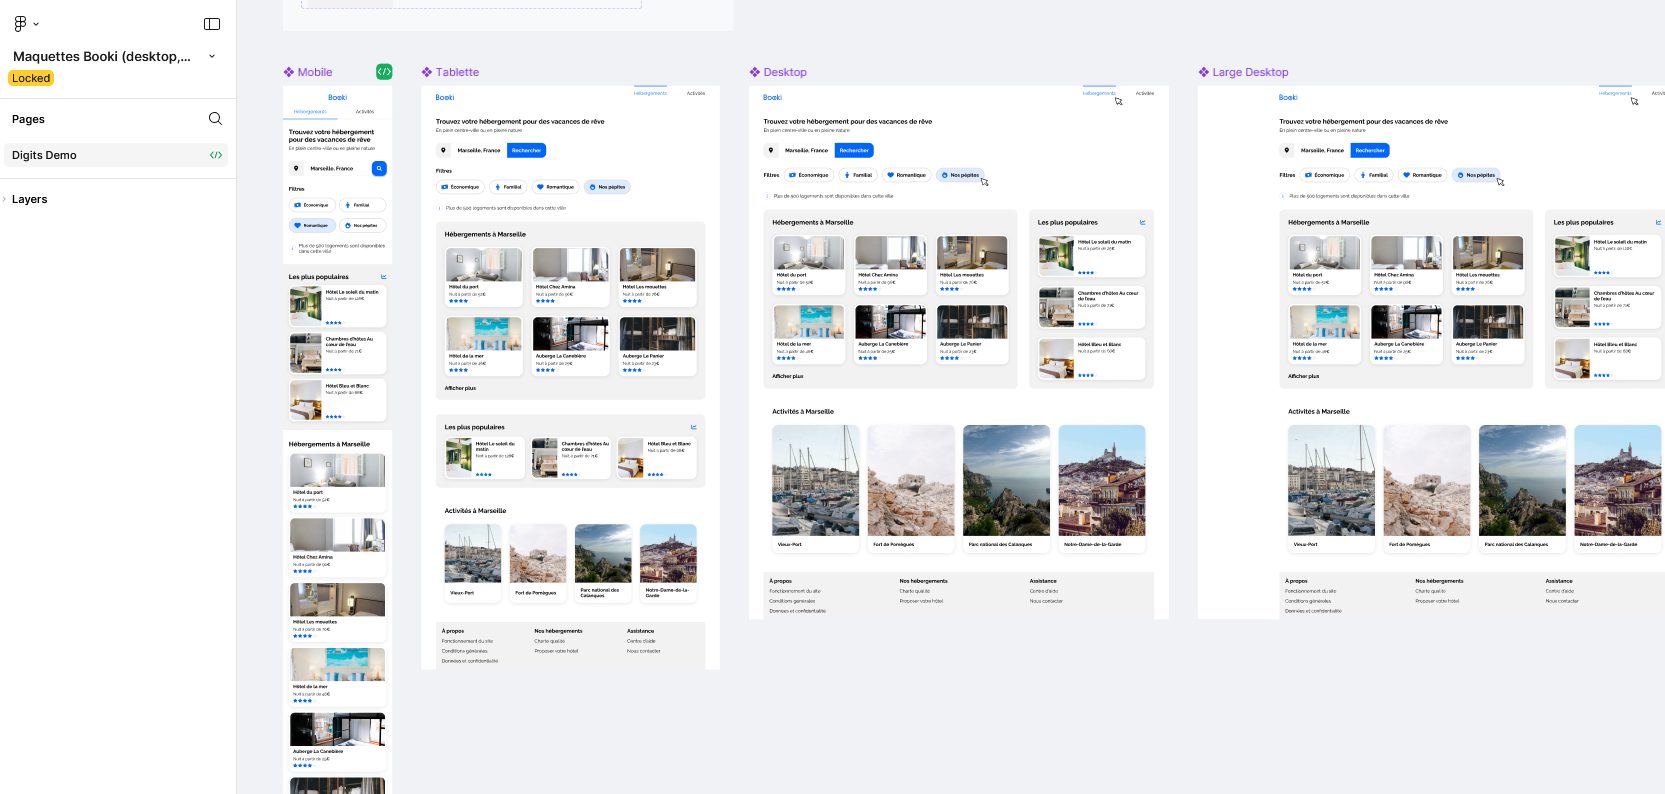Viewport: 1665px width, 794px height.
Task: Click the yellow Locked badge
Action: coord(31,78)
